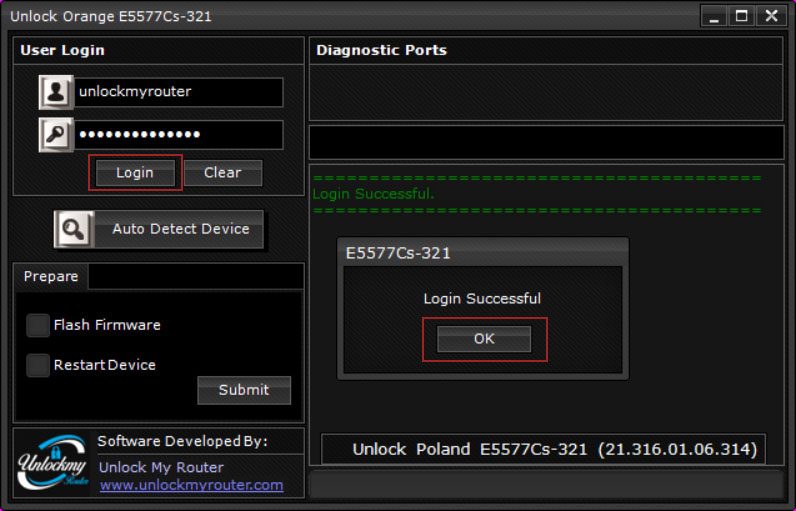Enable the Flash Firmware checkbox
Screen dimensions: 796x511
click(x=38, y=325)
